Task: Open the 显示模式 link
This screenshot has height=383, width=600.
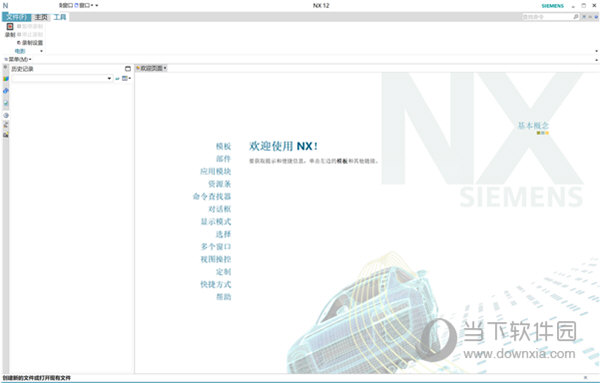Action: (x=215, y=222)
